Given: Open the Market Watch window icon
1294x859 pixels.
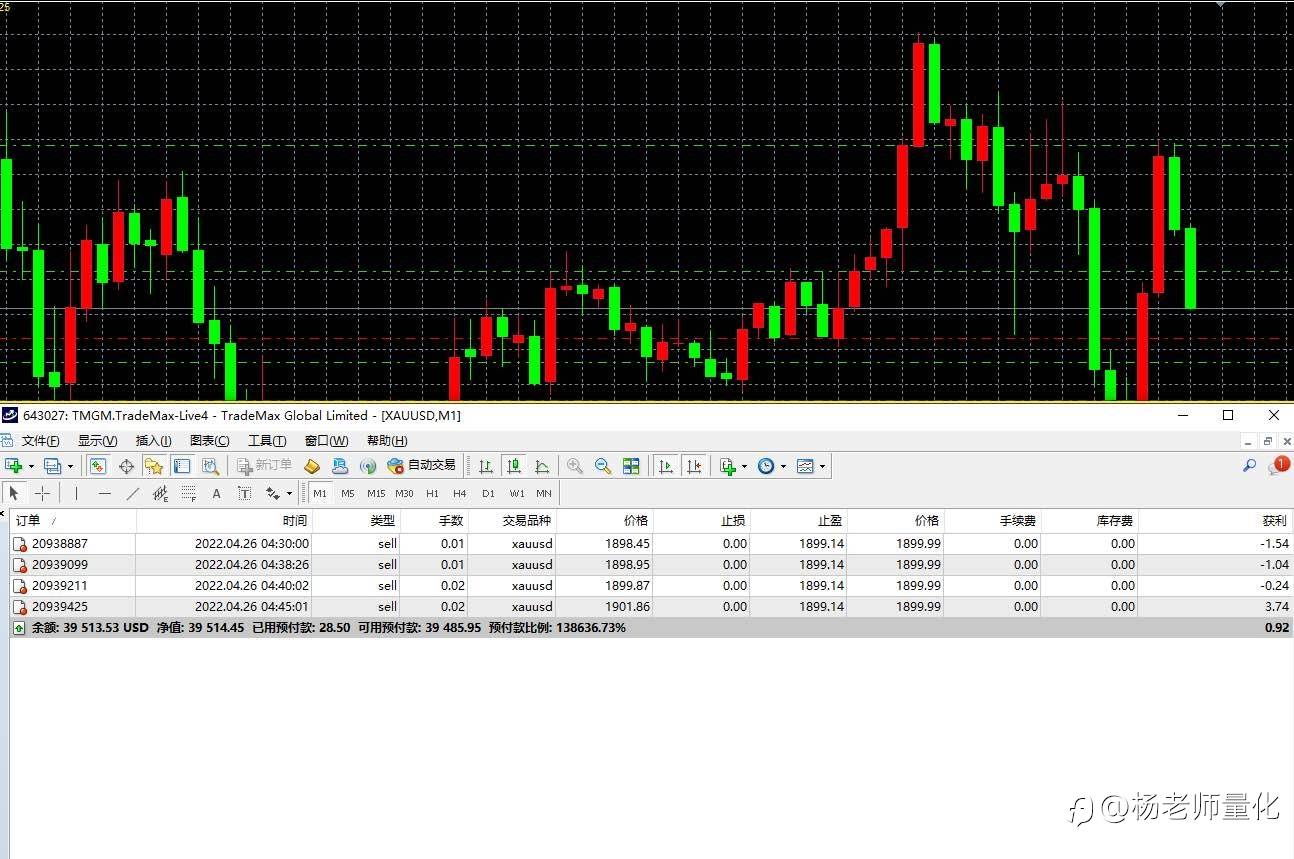Looking at the screenshot, I should click(97, 466).
